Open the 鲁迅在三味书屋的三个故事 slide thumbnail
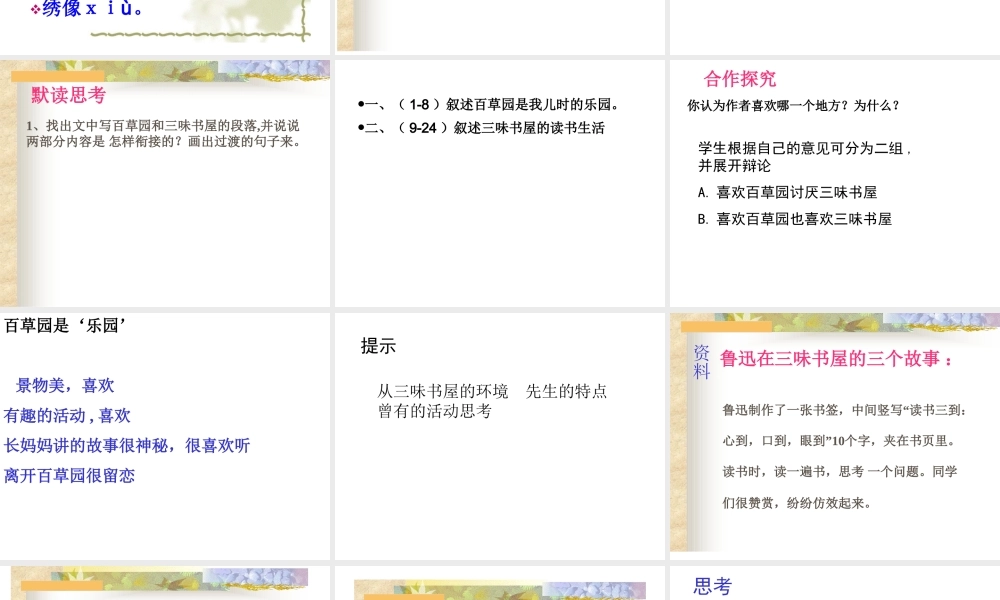1000x600 pixels. 835,436
